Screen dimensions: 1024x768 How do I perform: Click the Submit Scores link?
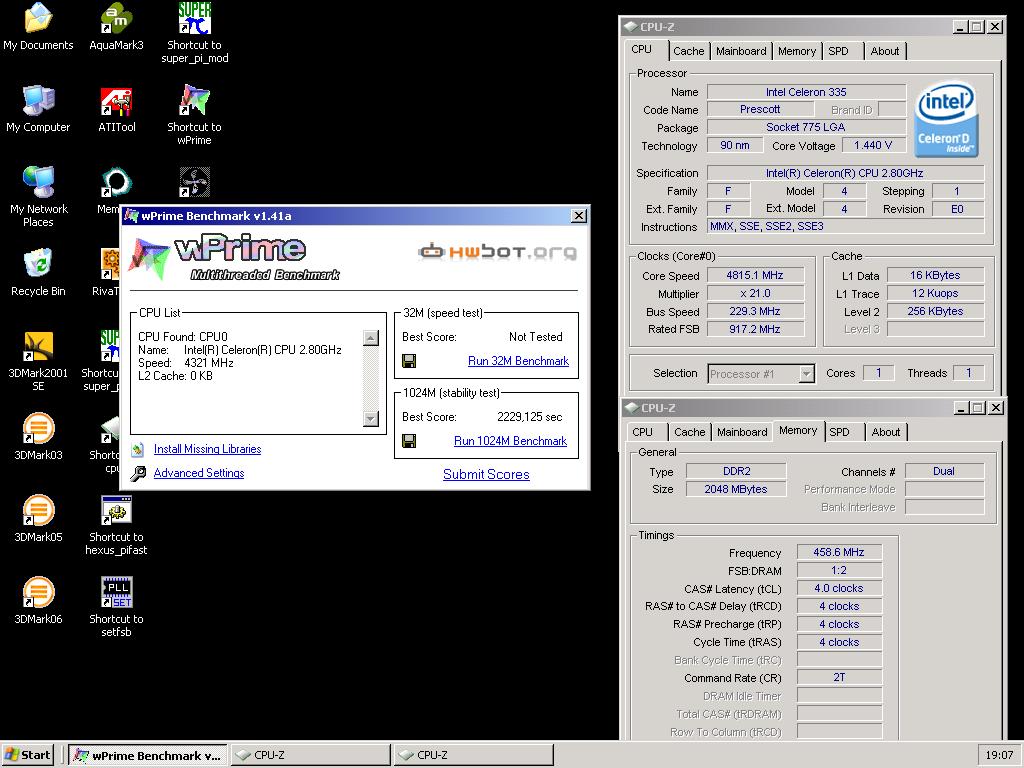[487, 475]
